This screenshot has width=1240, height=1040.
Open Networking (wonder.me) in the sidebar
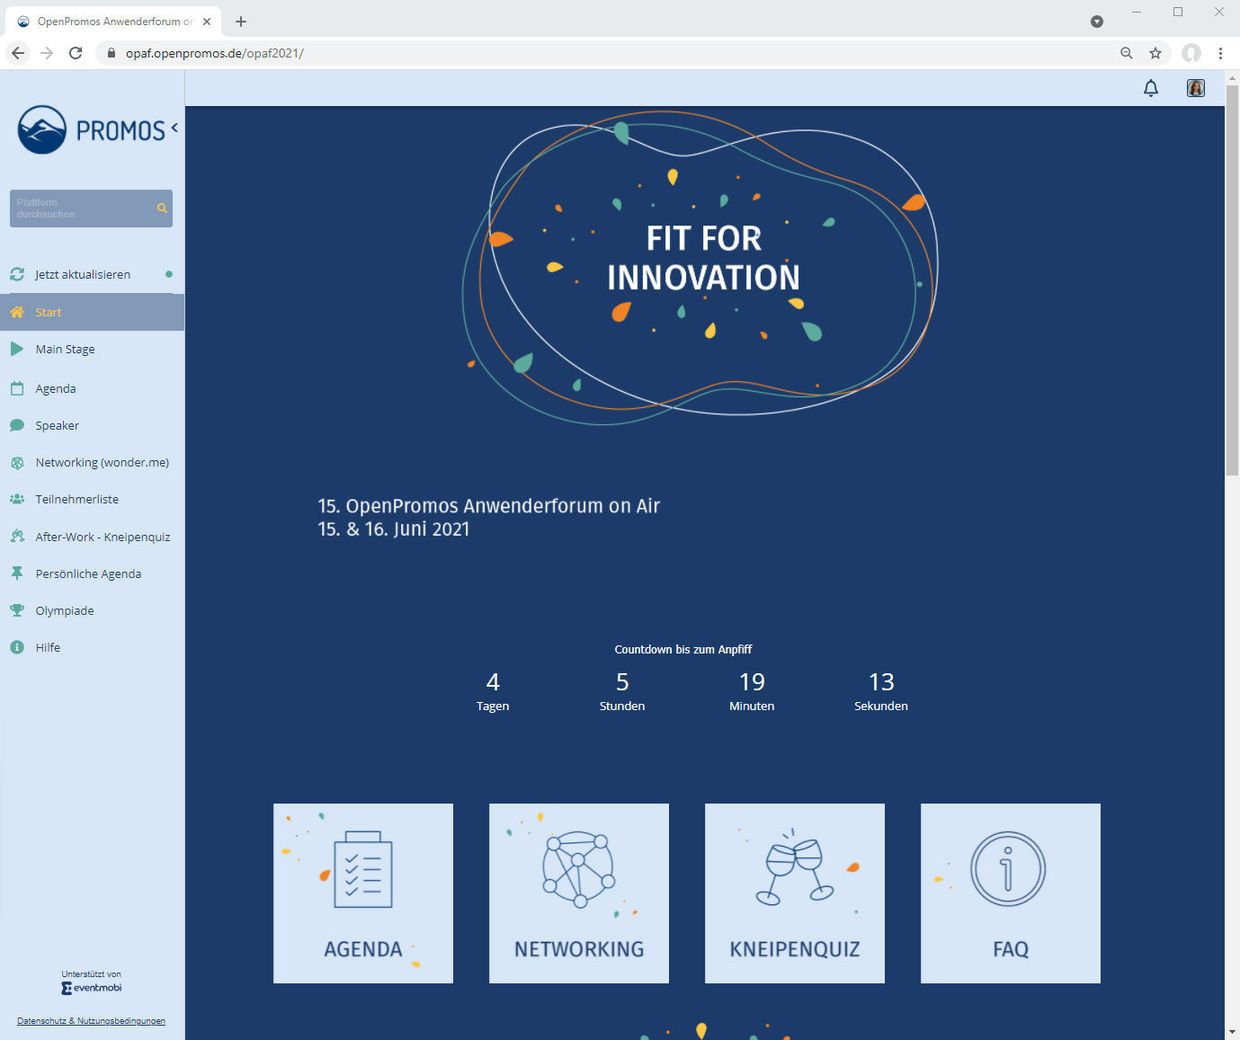click(x=101, y=462)
